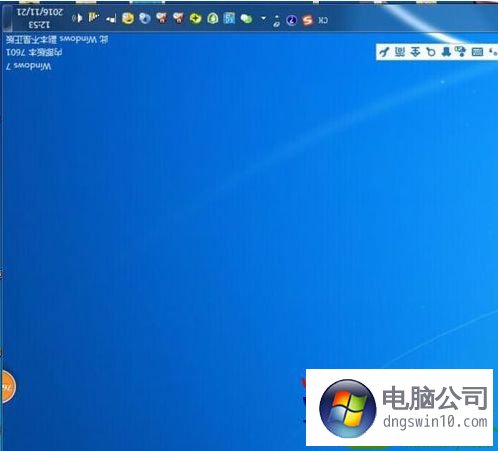Click red-white tray icon next to yellow-green icon
Image resolution: width=498 pixels, height=451 pixels.
click(x=179, y=18)
